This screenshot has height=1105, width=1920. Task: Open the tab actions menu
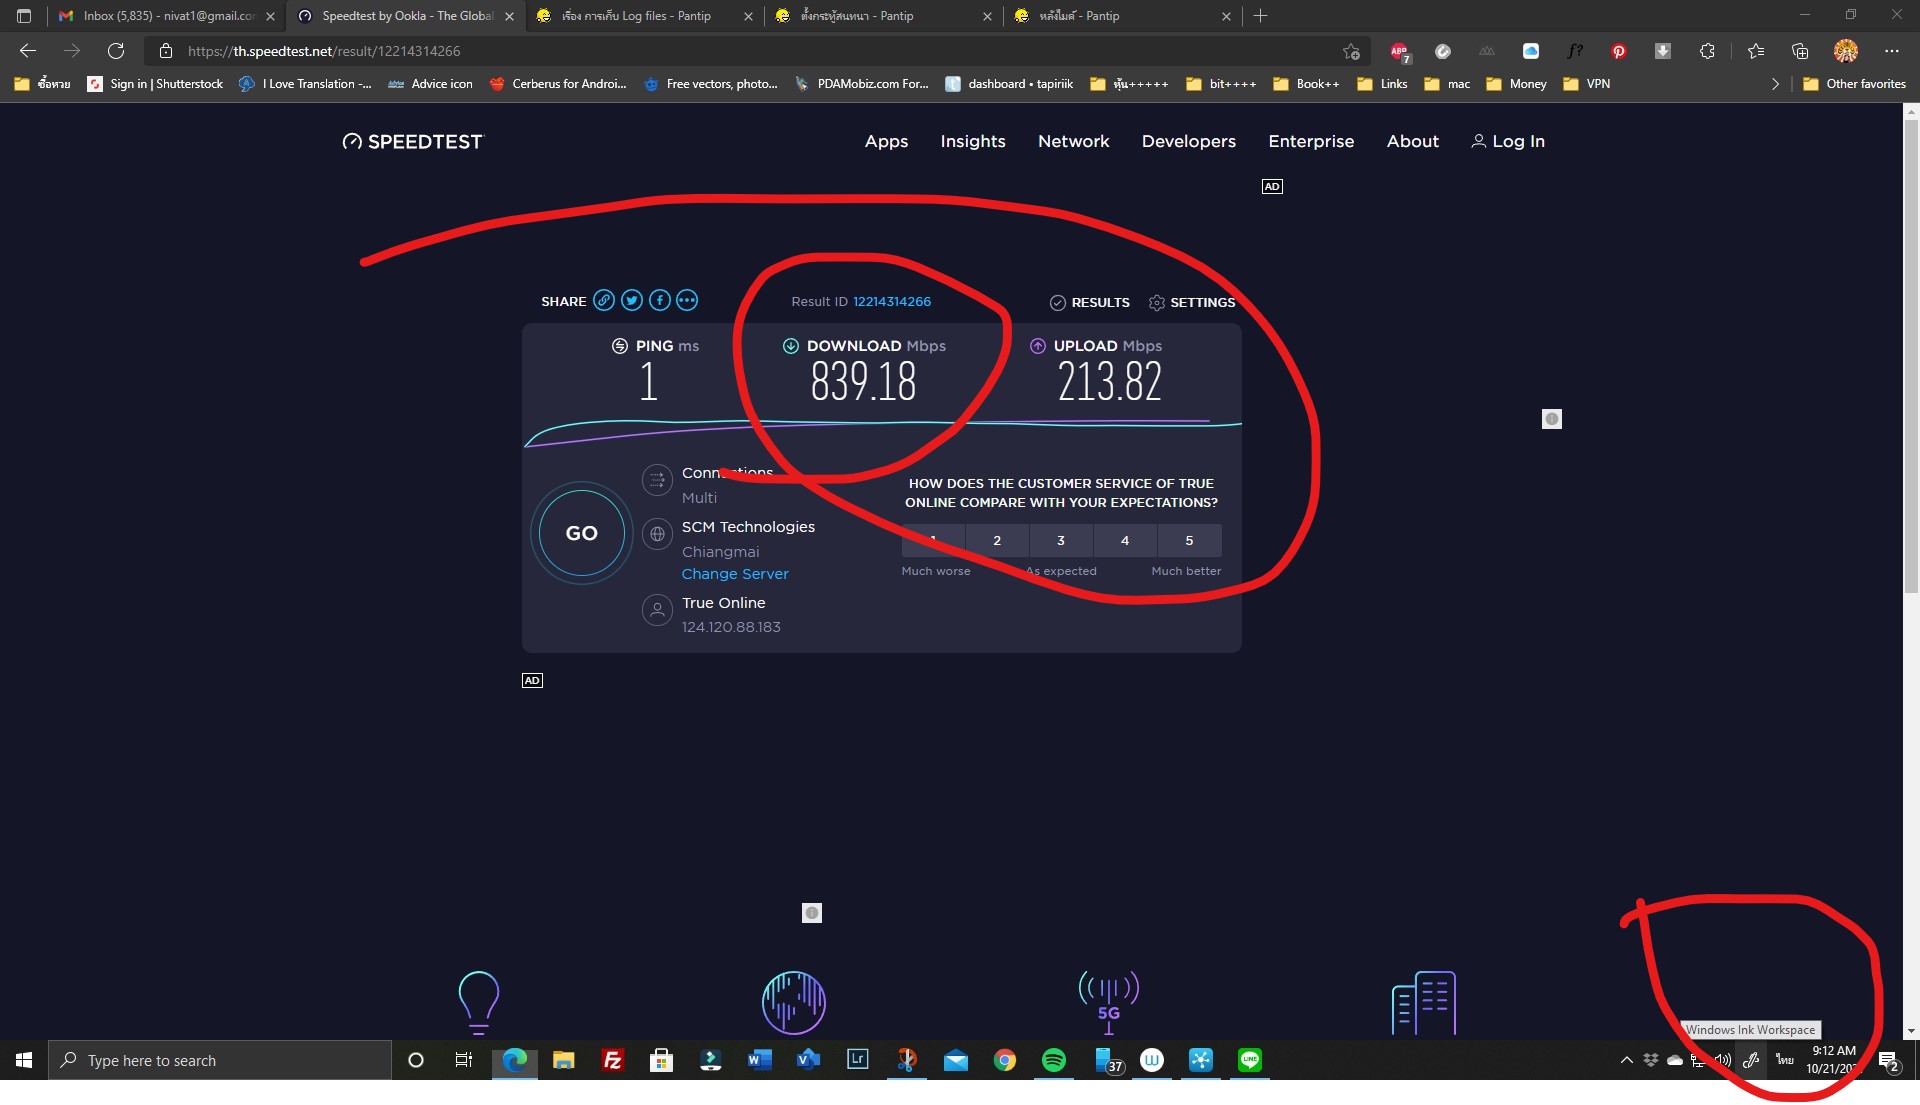pyautogui.click(x=24, y=16)
